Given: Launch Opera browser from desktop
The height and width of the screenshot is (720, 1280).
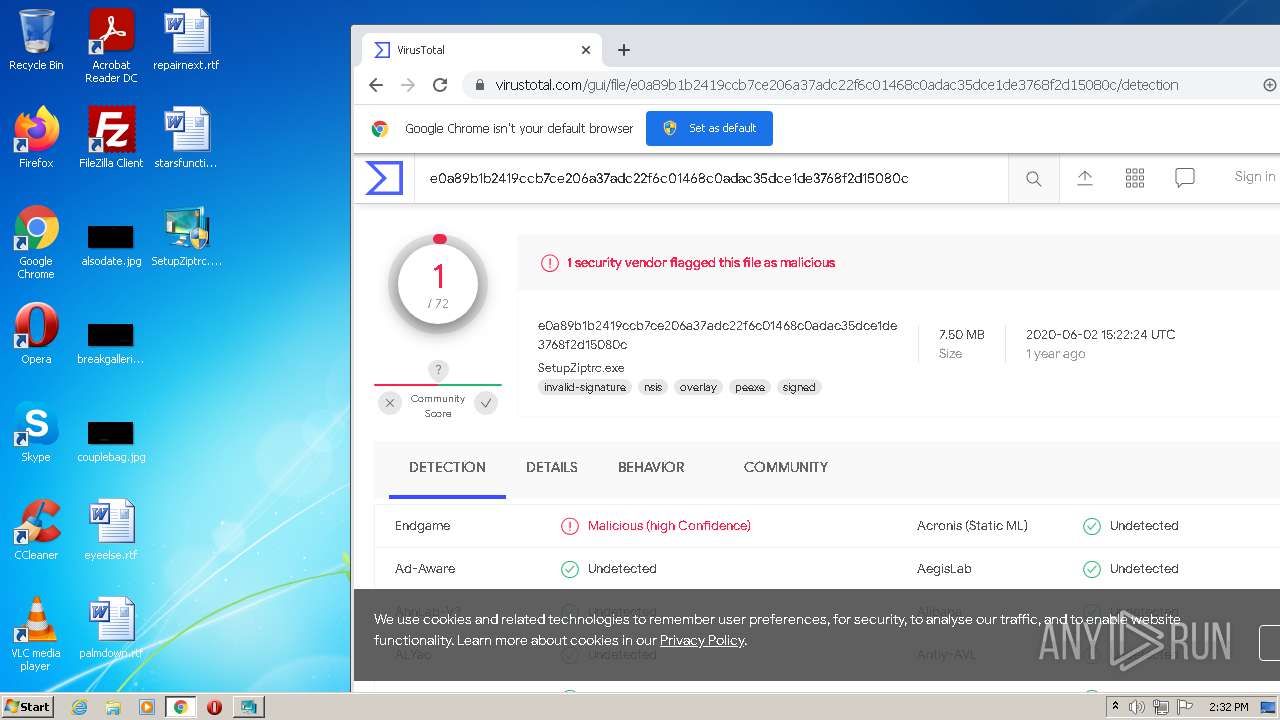Looking at the screenshot, I should pyautogui.click(x=36, y=334).
